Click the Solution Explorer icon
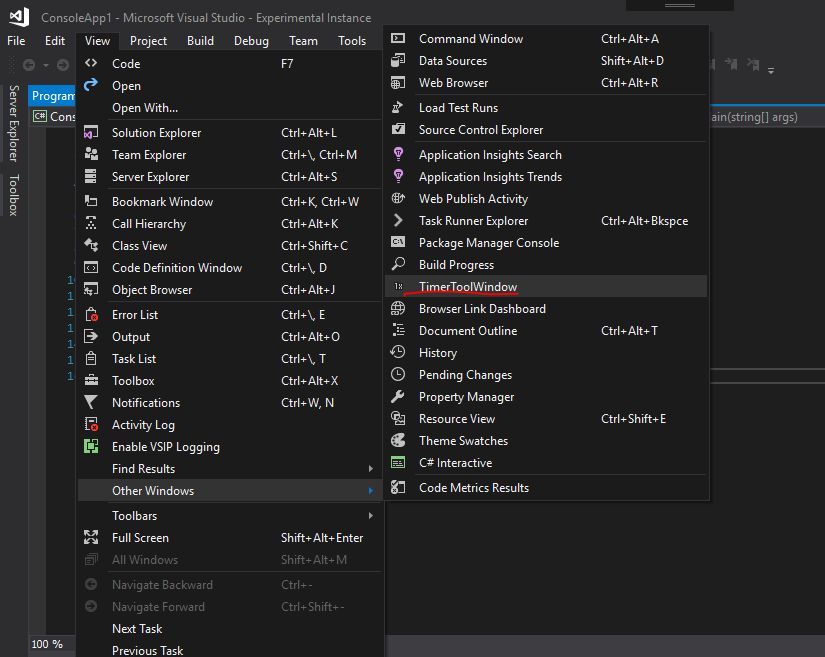The height and width of the screenshot is (657, 825). 91,132
